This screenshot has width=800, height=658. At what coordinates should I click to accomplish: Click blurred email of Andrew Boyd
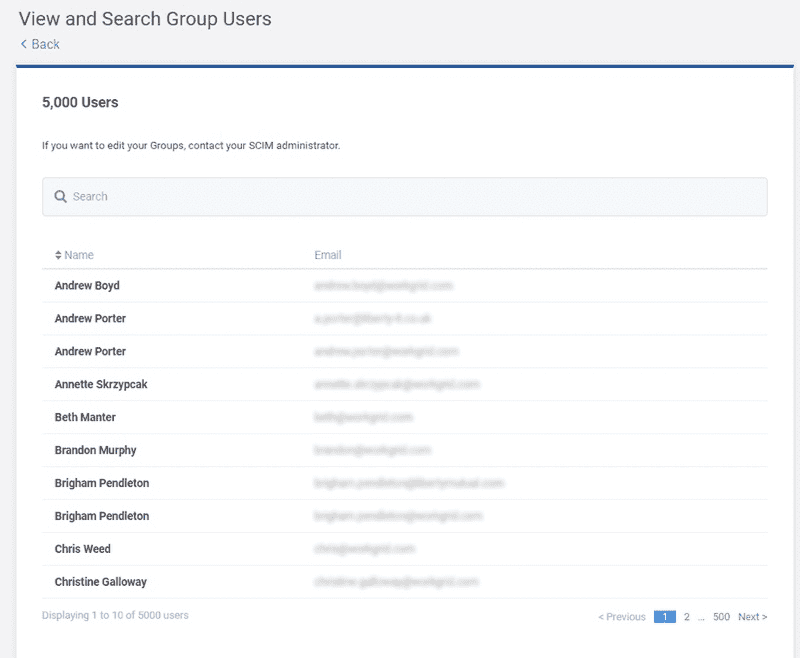coord(384,286)
